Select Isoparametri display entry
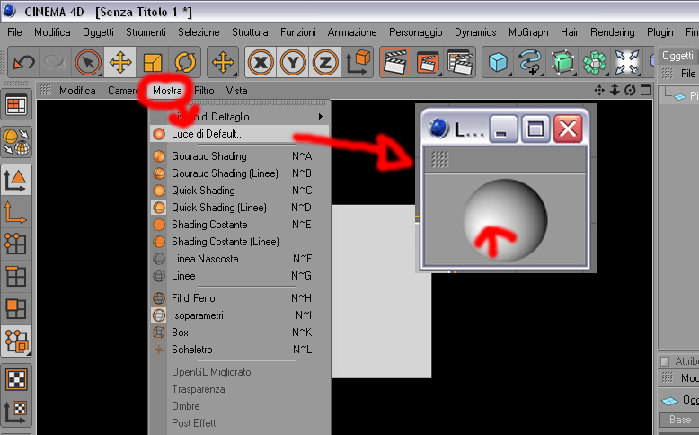Screen dimensions: 699x435 point(240,315)
